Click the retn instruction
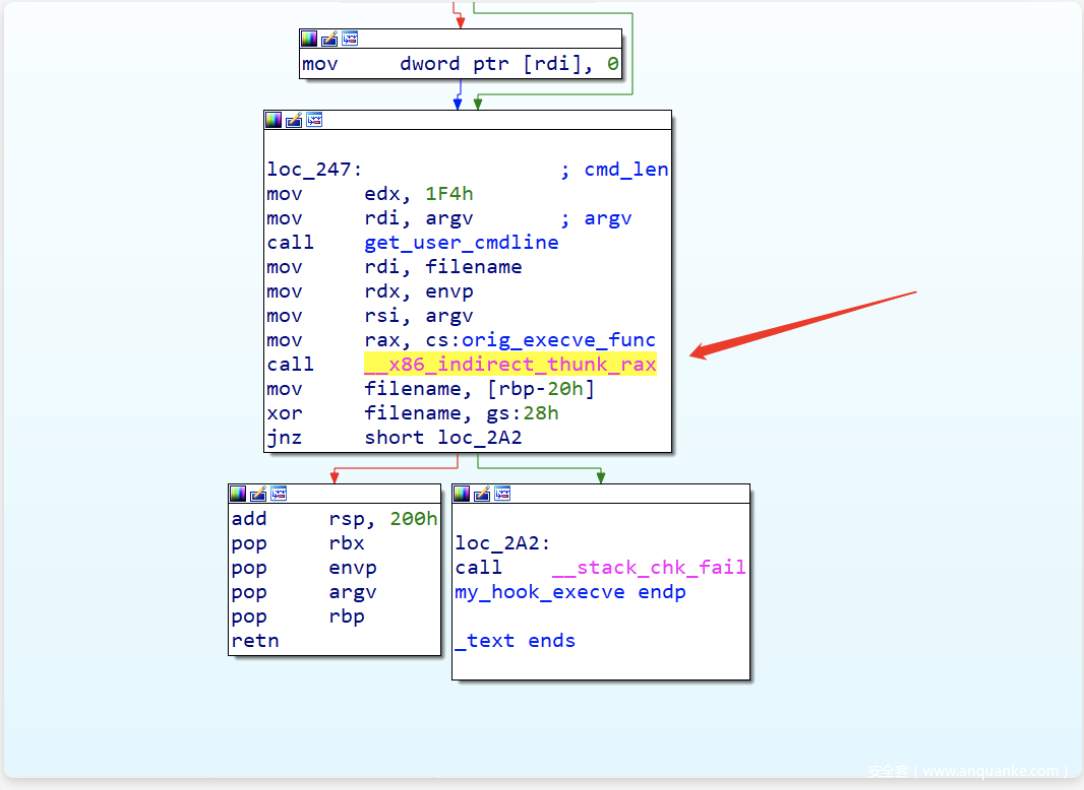1084x790 pixels. [255, 641]
